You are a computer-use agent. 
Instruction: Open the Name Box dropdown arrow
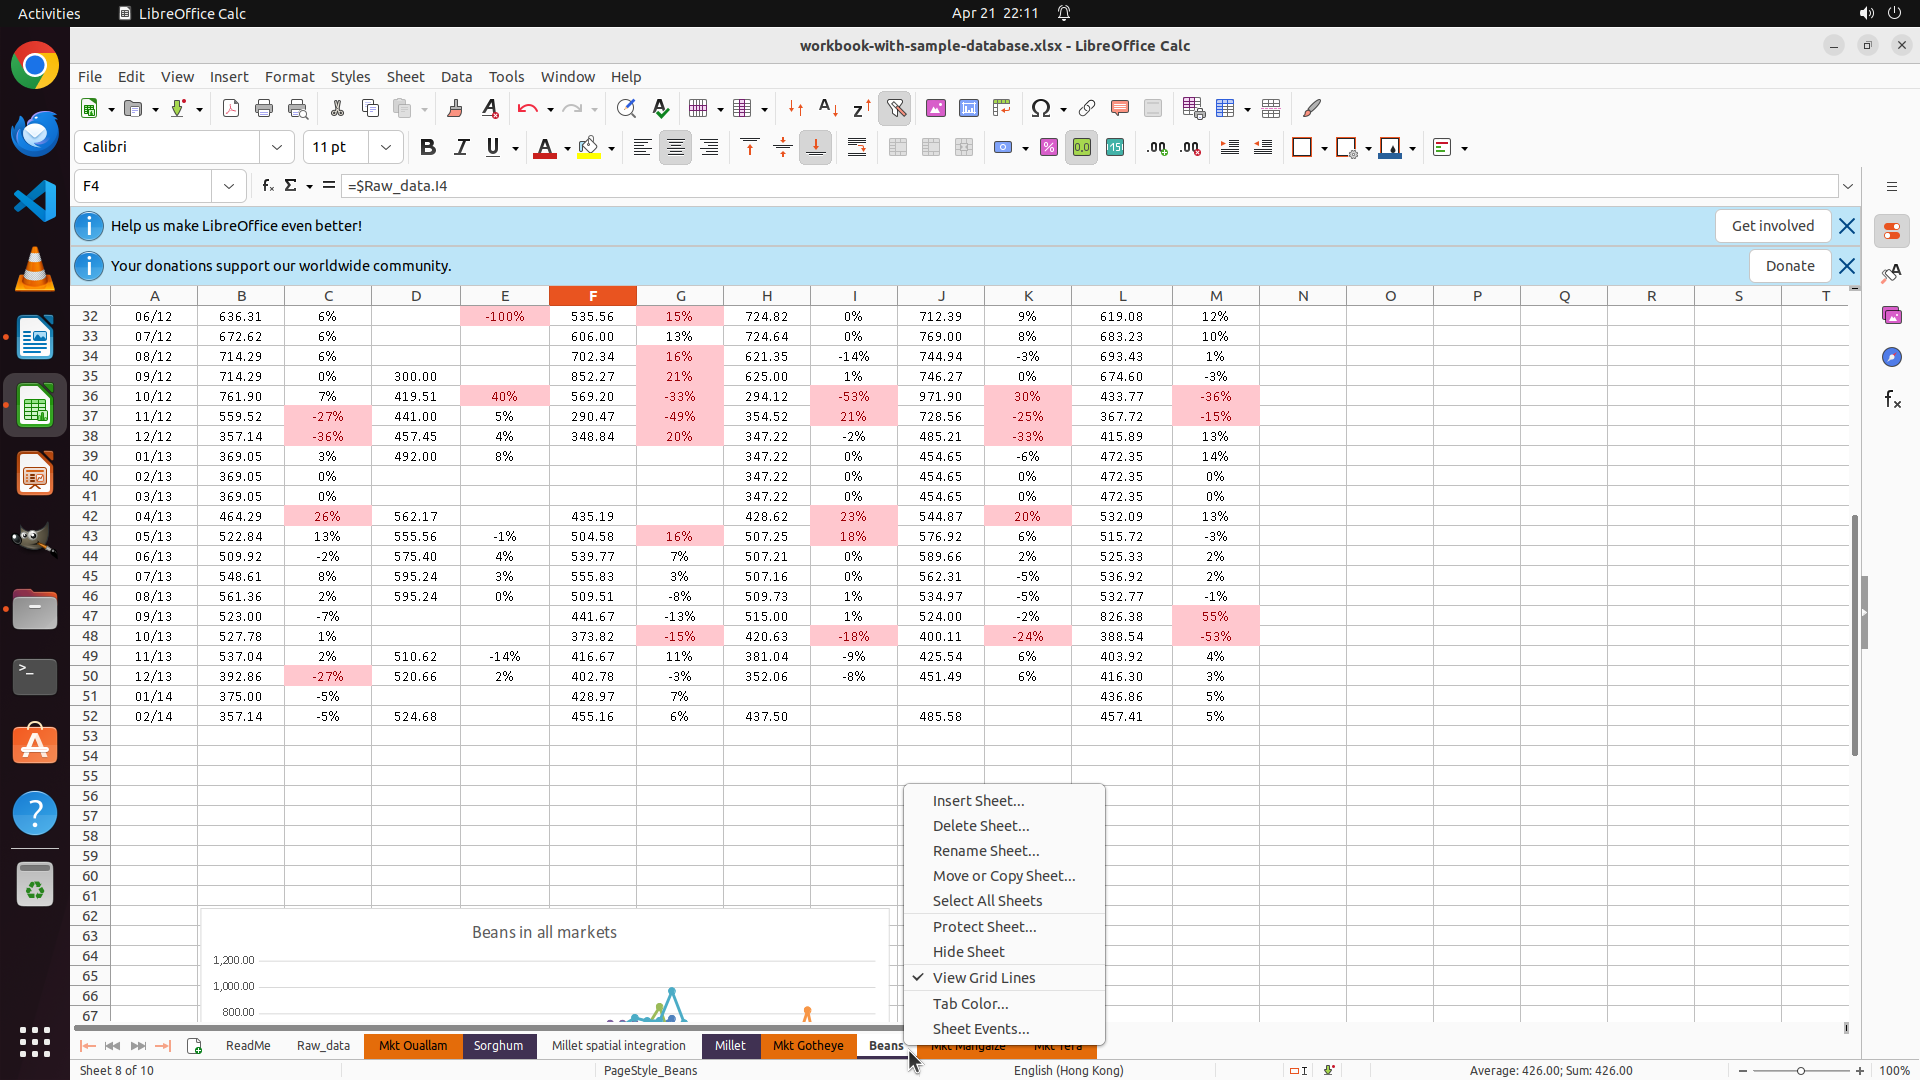click(x=229, y=186)
